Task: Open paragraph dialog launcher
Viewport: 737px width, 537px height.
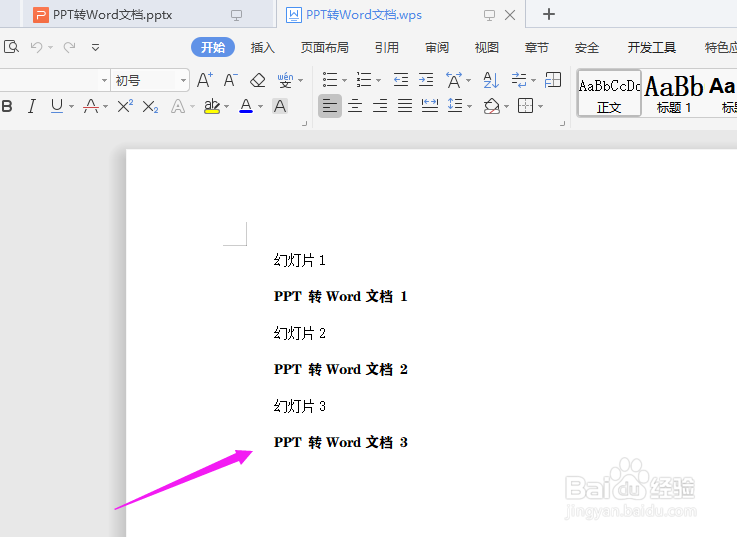Action: 562,124
